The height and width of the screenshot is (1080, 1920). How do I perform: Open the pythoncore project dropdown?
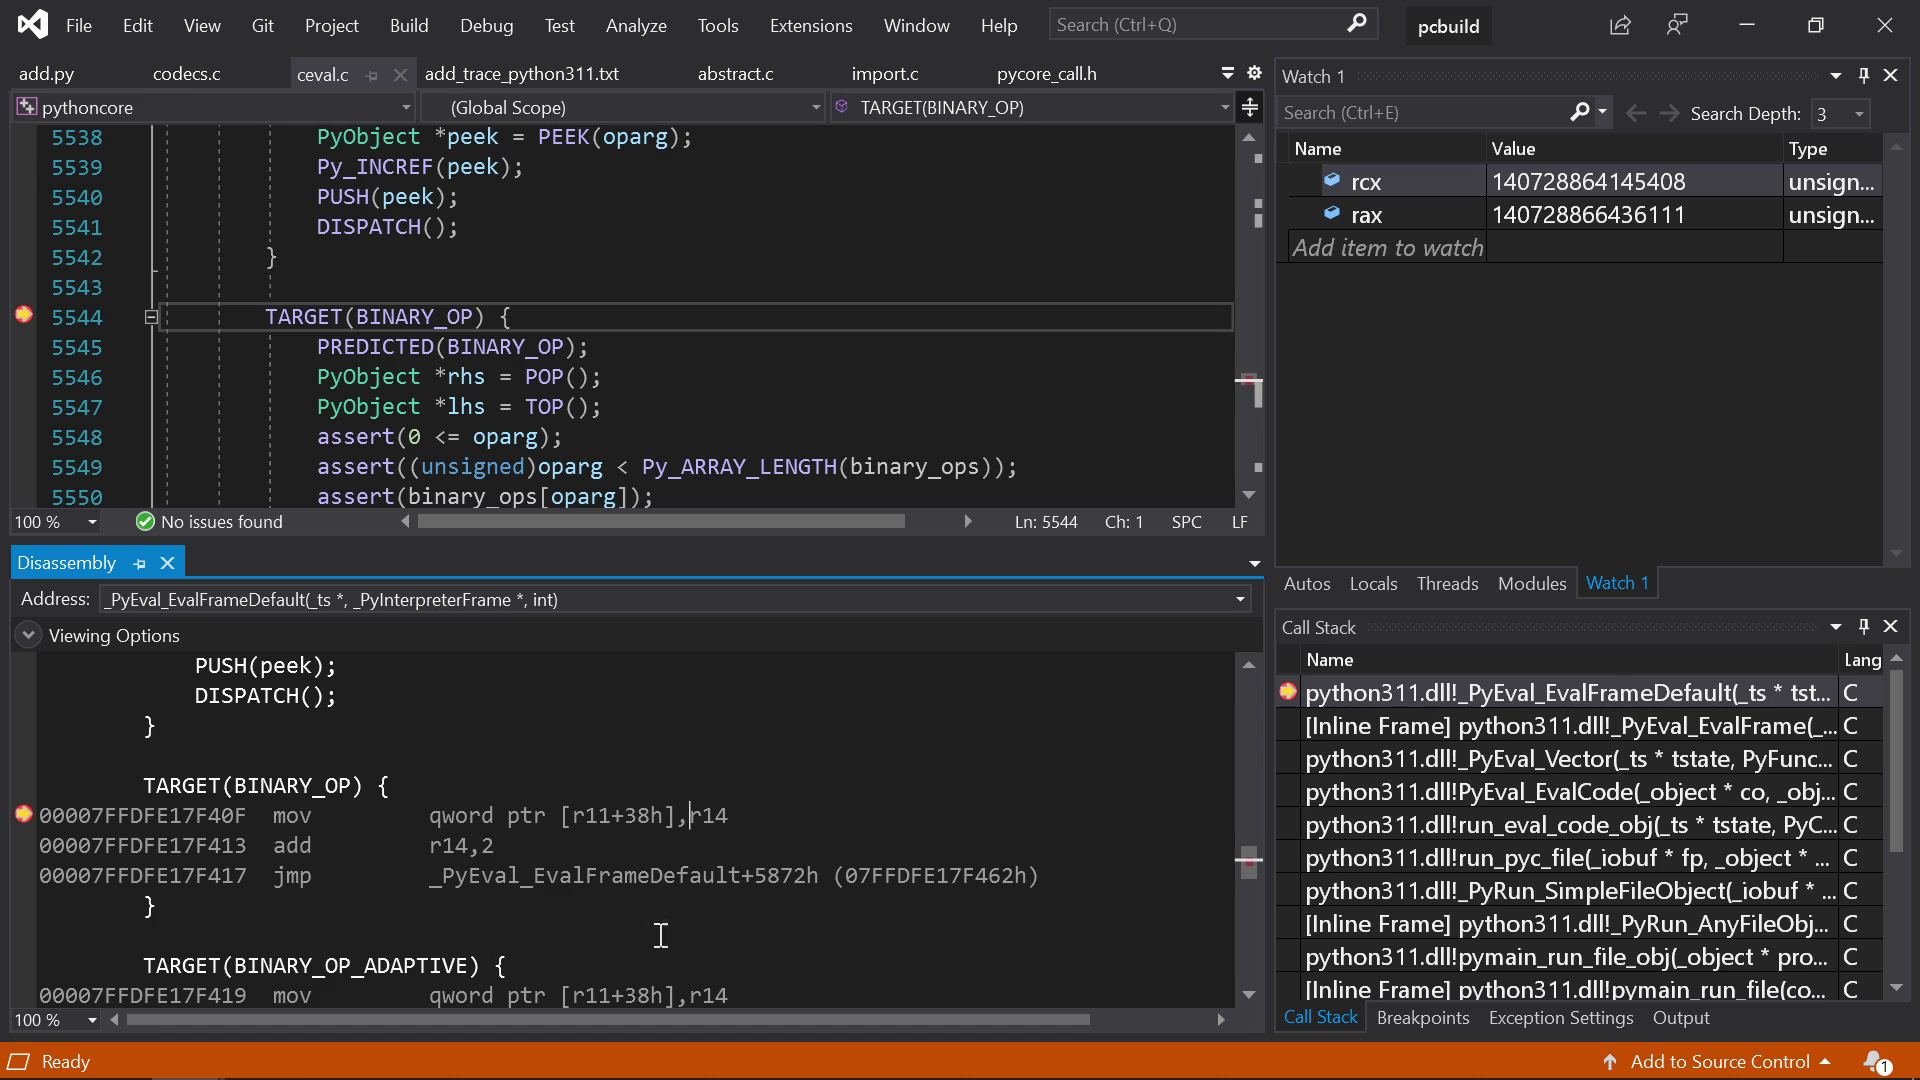click(405, 107)
